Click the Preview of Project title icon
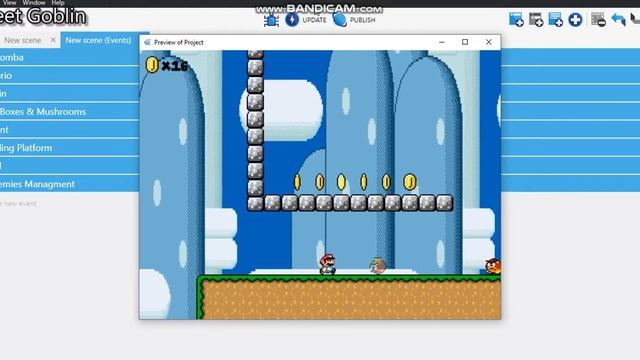The width and height of the screenshot is (640, 360). pos(147,42)
